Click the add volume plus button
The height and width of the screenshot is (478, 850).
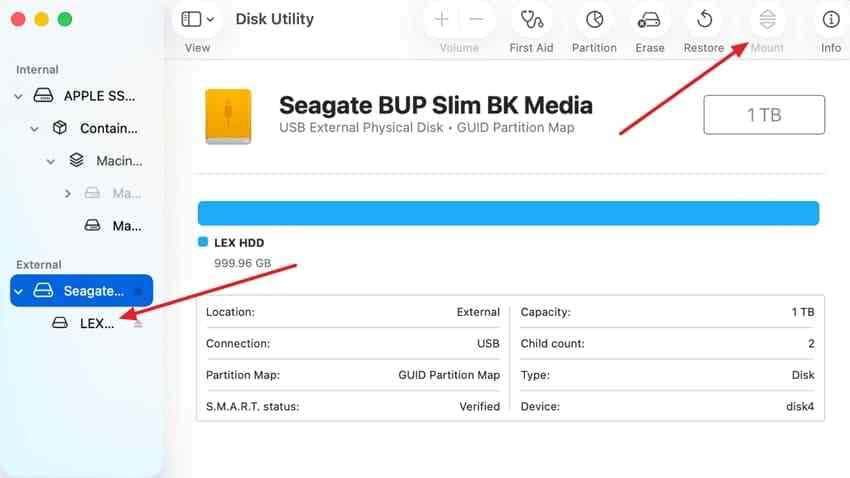(441, 20)
